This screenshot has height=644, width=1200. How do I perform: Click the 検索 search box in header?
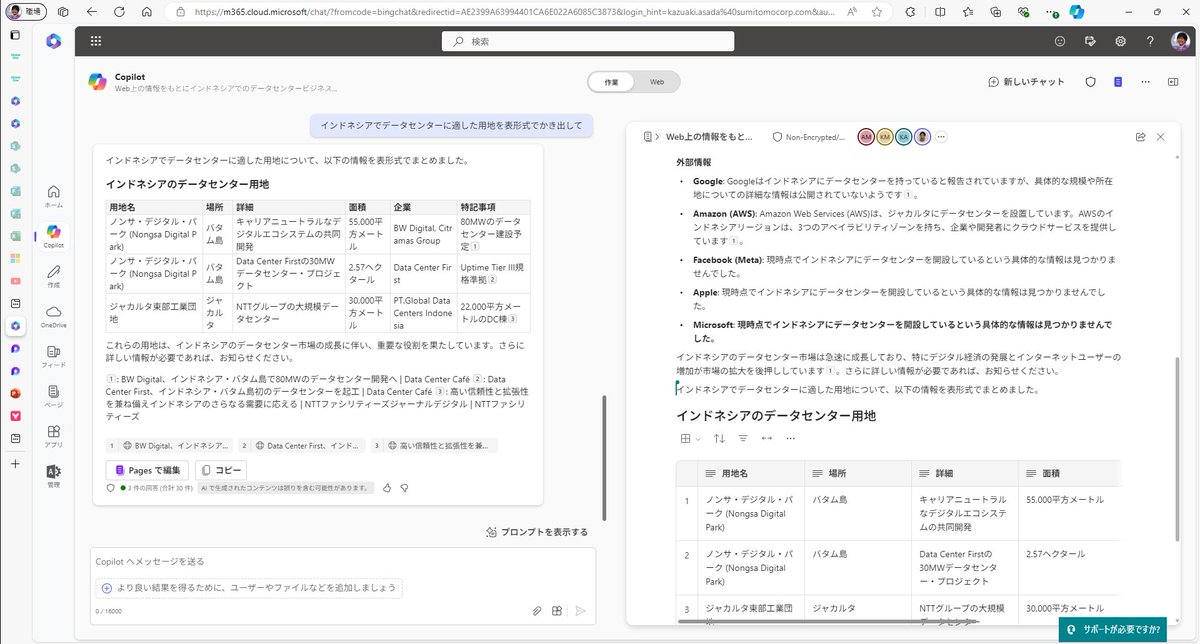[x=588, y=41]
